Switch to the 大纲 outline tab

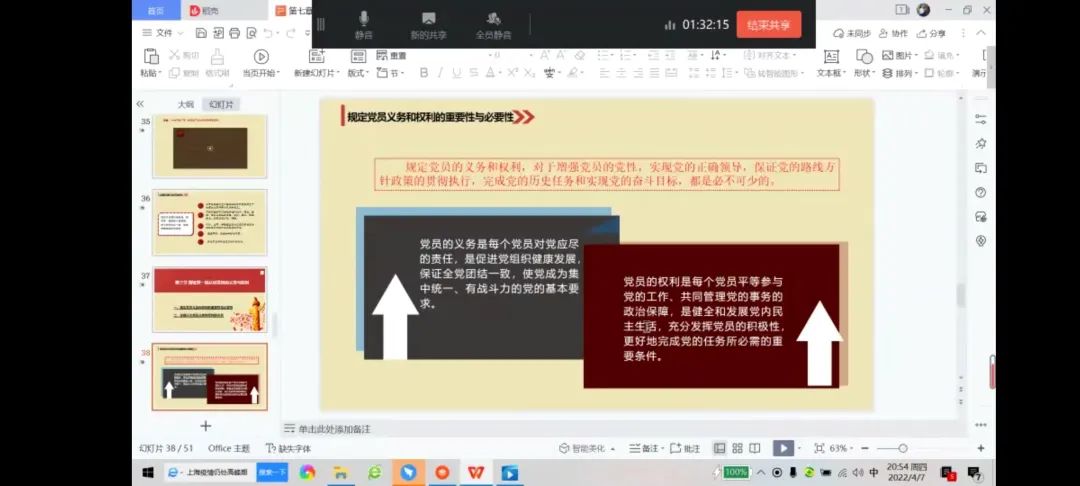click(185, 104)
